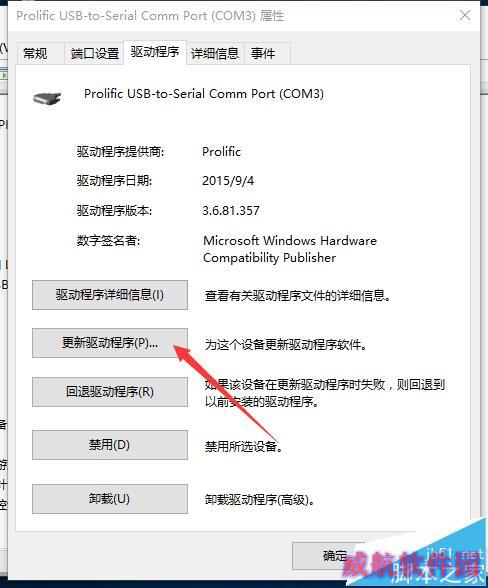Switch to the 常规 tab

point(36,54)
